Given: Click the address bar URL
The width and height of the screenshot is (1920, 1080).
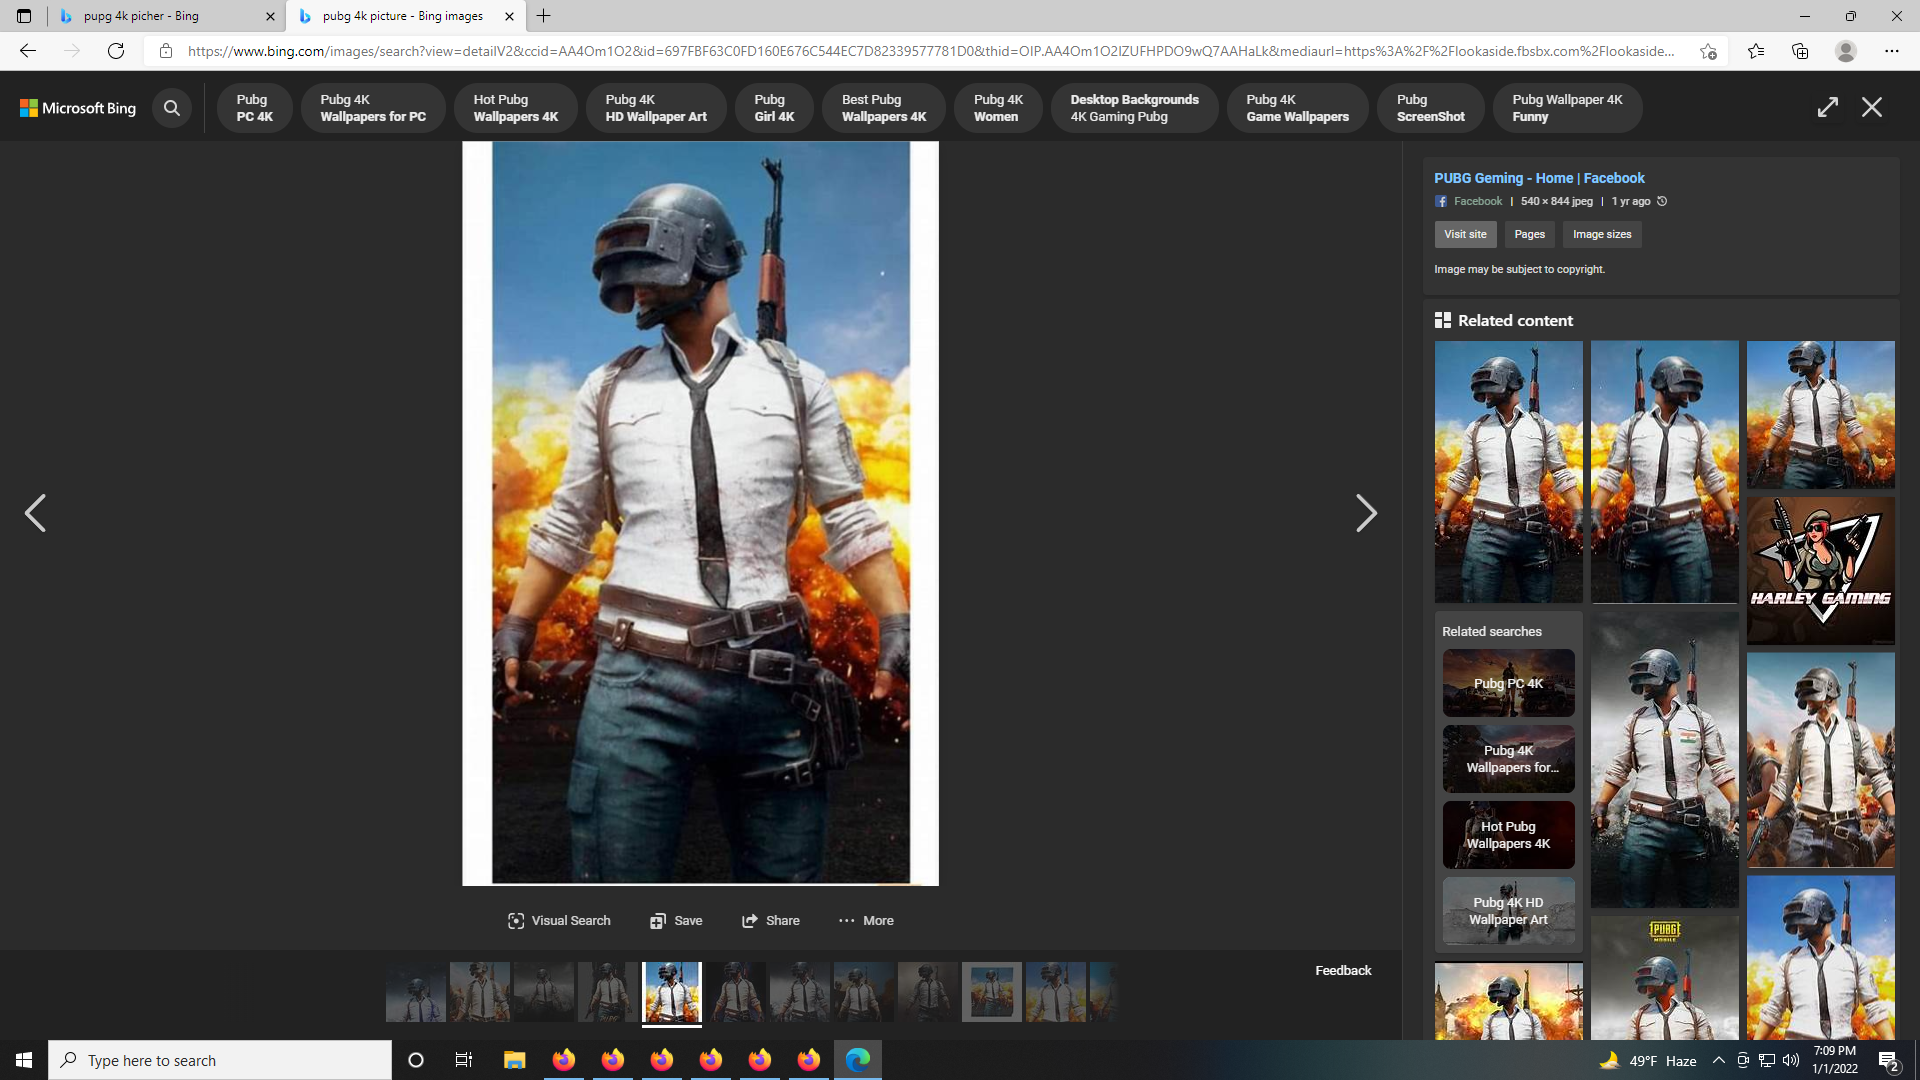Looking at the screenshot, I should click(930, 51).
